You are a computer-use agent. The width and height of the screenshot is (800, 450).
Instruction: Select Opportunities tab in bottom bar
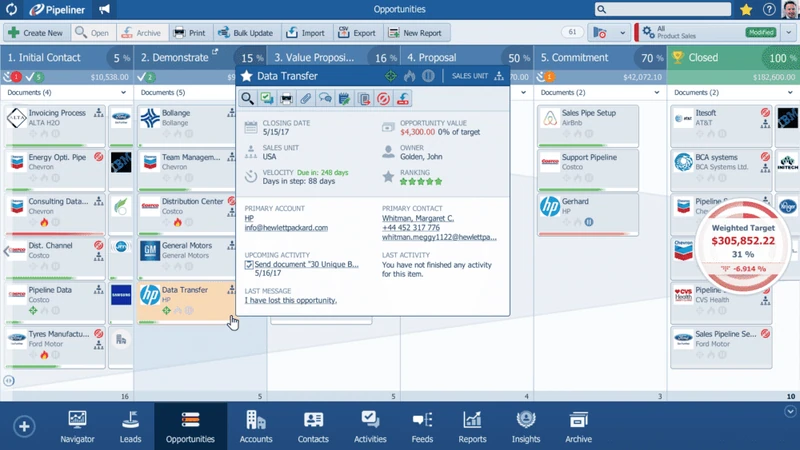[190, 427]
